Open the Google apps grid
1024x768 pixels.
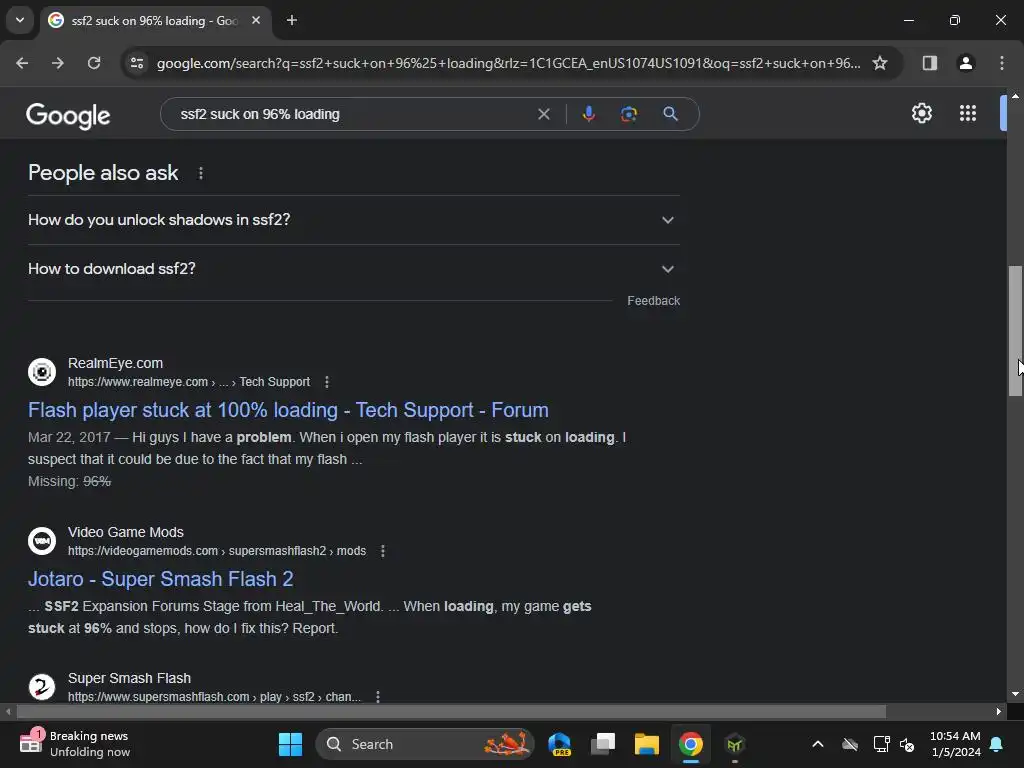click(968, 114)
